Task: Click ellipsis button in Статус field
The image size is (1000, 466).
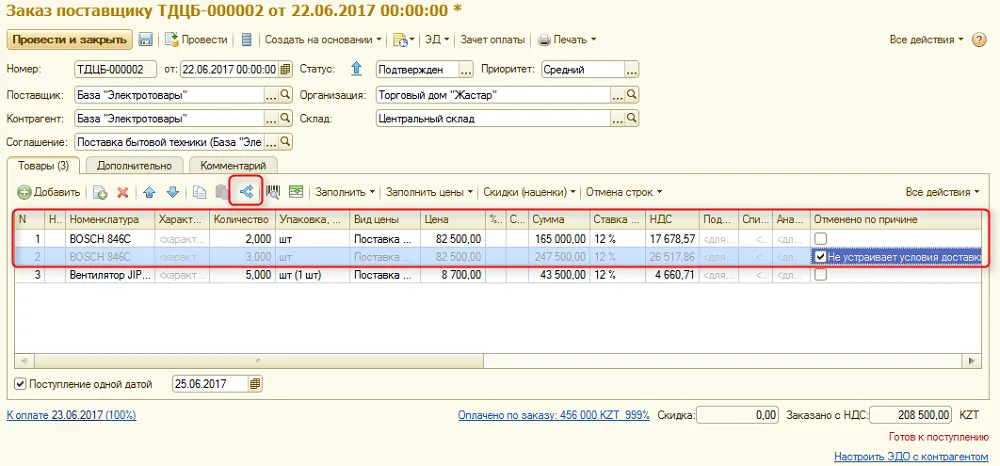Action: [x=466, y=69]
